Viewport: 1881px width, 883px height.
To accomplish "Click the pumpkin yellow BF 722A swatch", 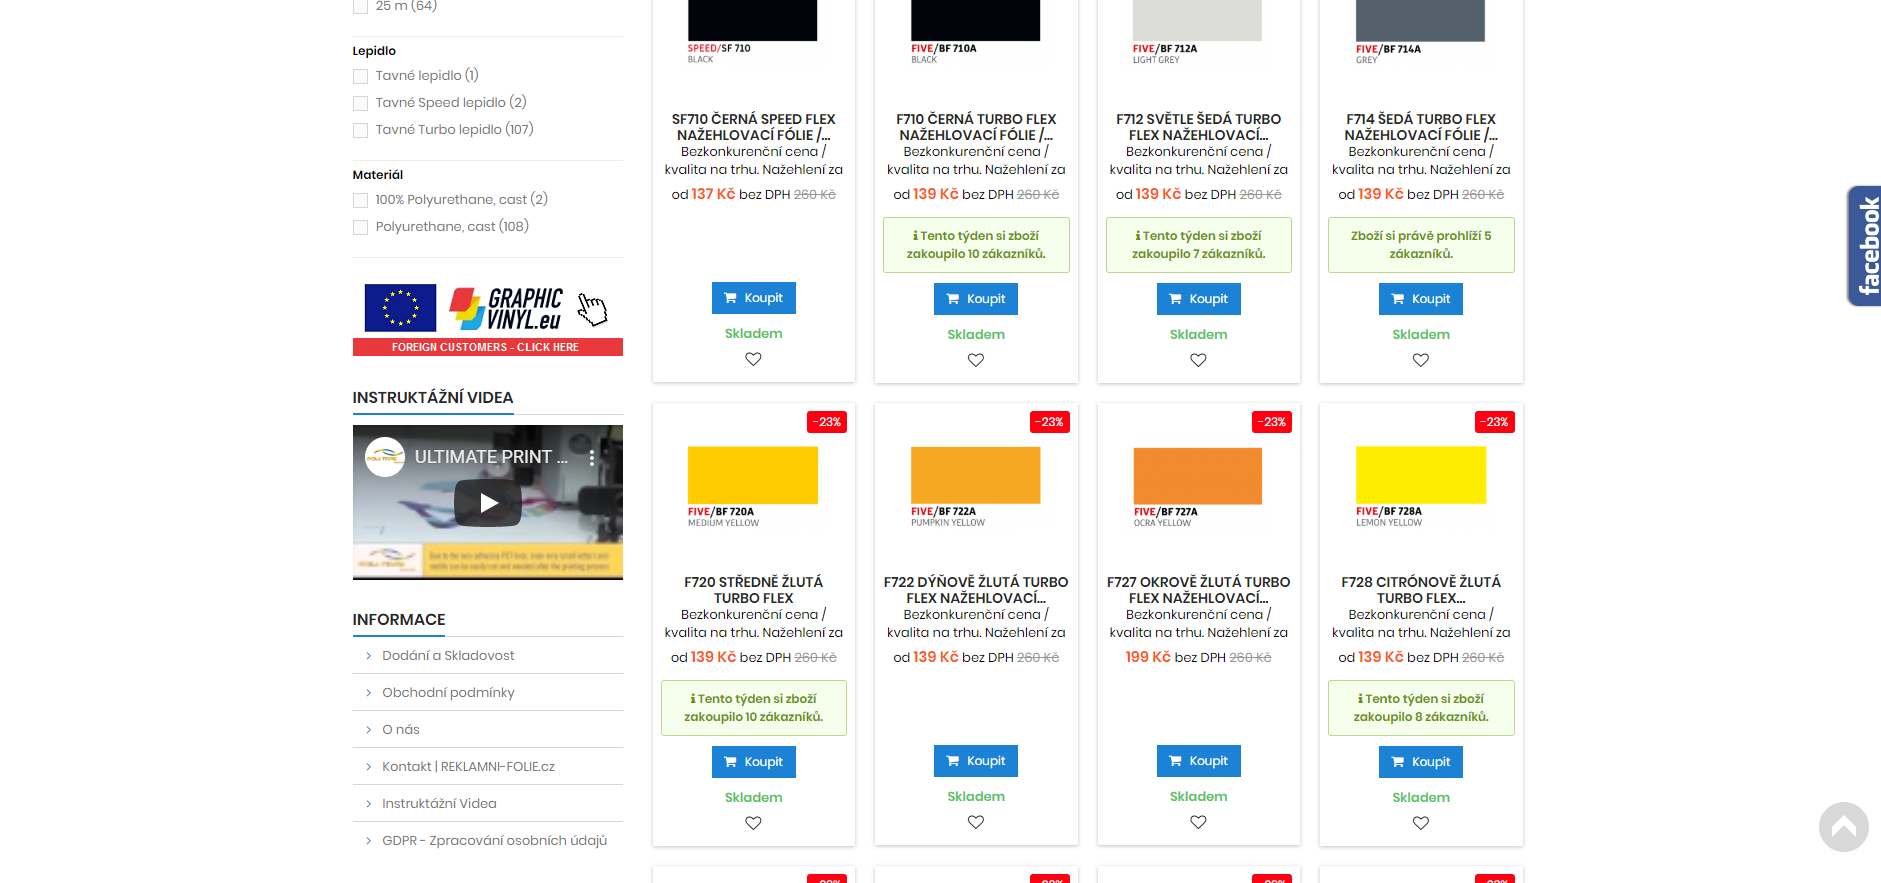I will point(975,475).
